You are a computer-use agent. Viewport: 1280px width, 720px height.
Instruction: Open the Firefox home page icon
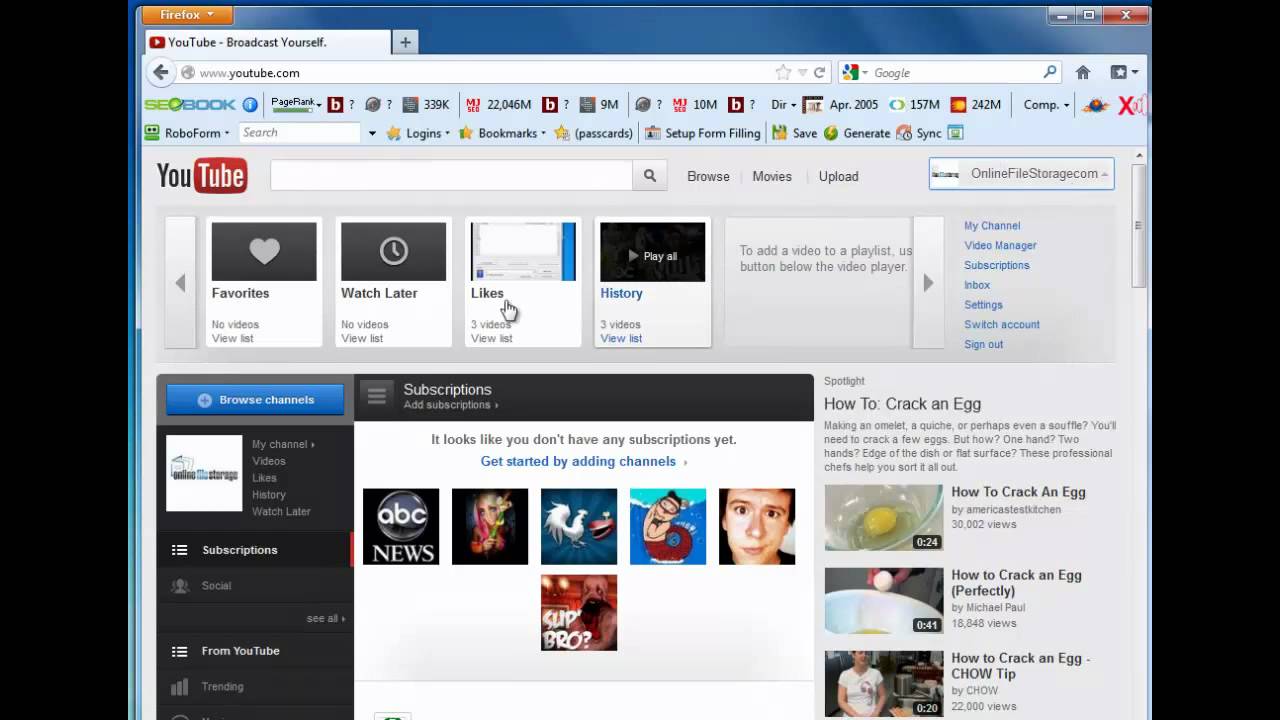(x=1082, y=72)
